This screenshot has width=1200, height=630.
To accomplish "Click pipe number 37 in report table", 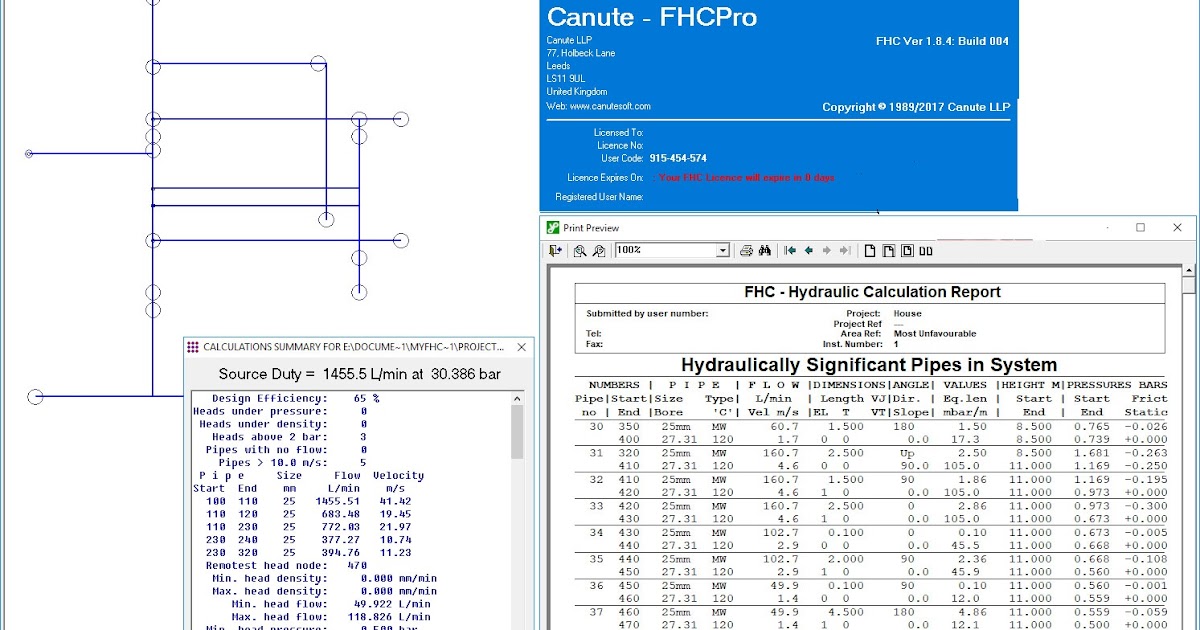I will point(596,613).
